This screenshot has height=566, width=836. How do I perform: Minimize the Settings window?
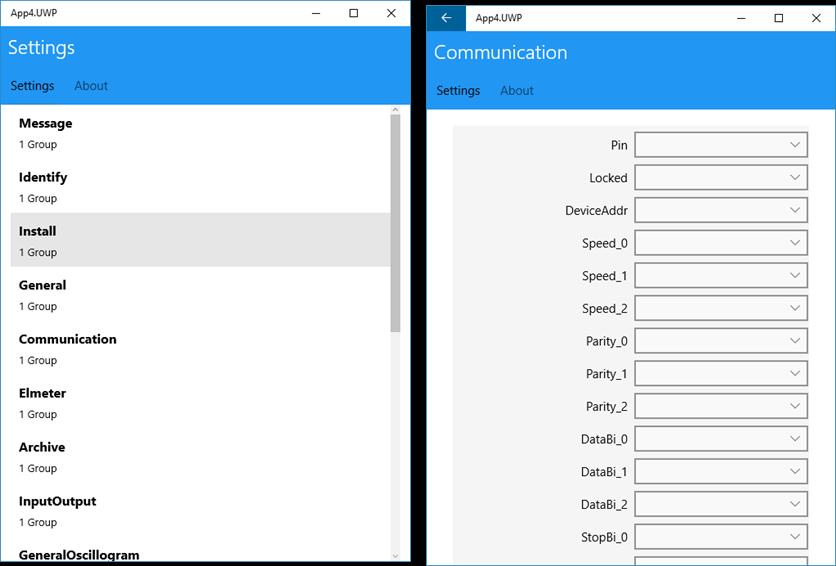click(316, 13)
